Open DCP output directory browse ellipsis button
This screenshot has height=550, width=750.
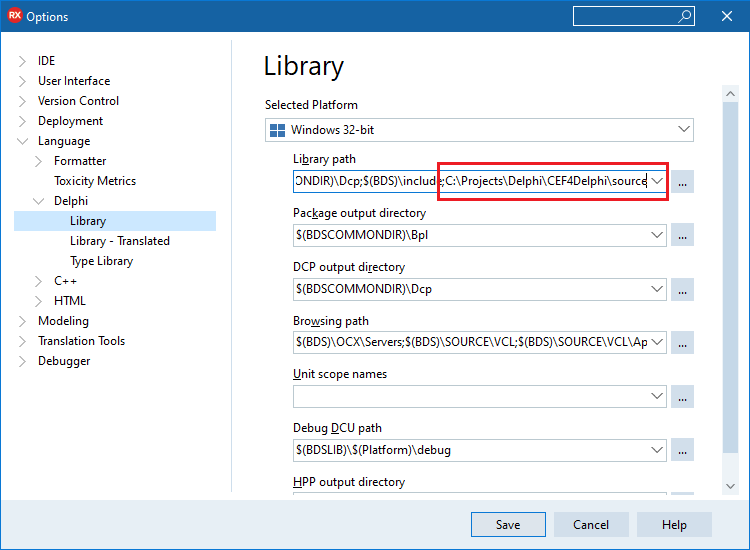682,289
